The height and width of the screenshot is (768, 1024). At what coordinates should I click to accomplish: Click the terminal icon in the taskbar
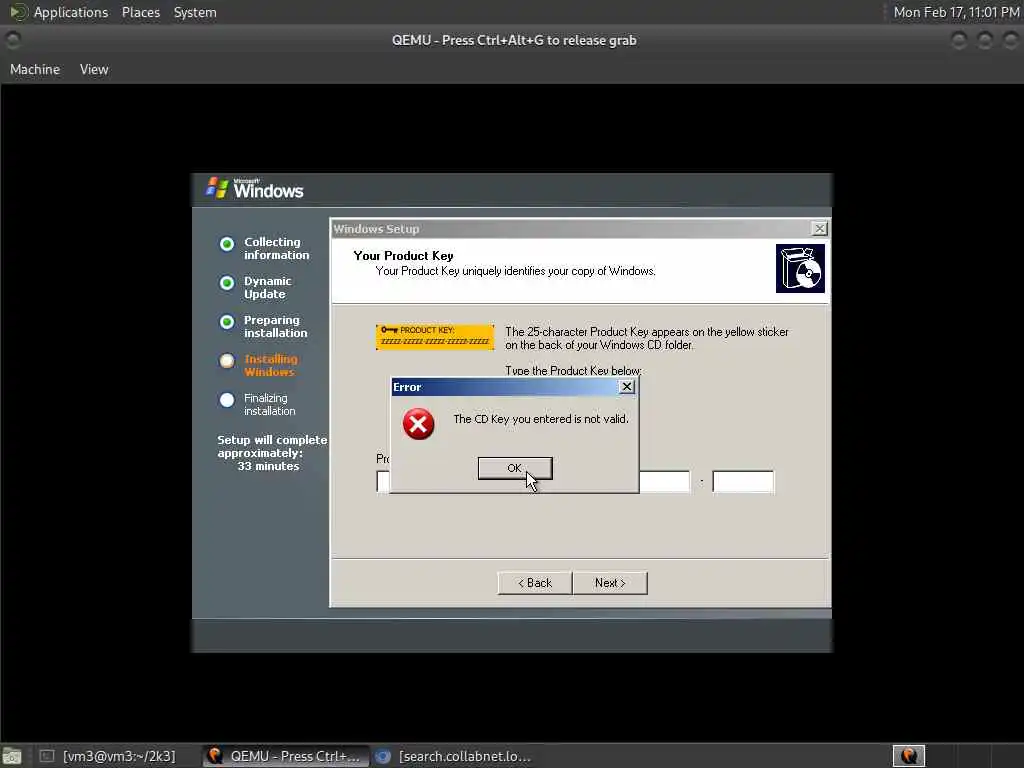point(46,756)
